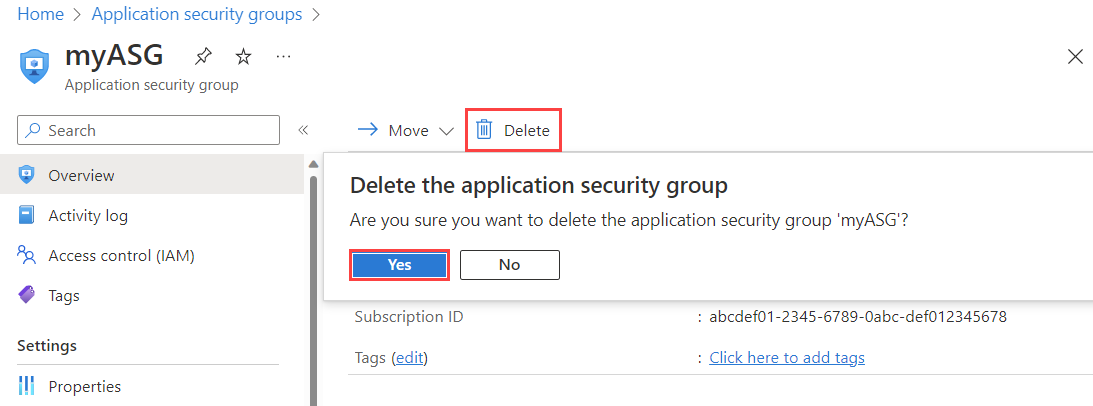This screenshot has height=406, width=1093.
Task: Click the Properties icon in sidebar
Action: point(28,386)
